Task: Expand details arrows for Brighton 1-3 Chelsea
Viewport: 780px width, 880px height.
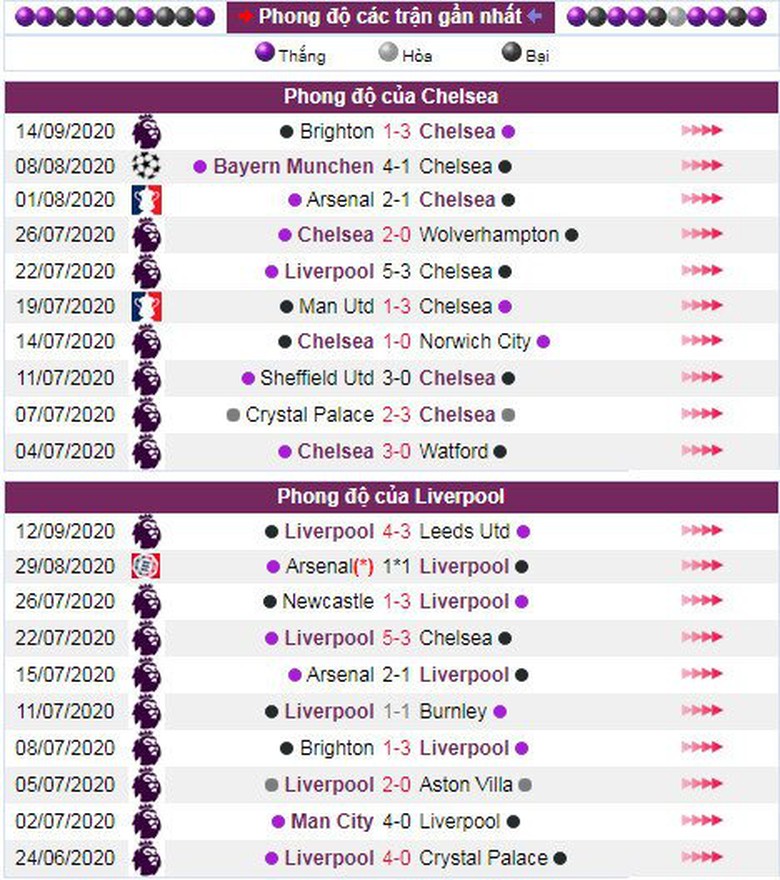Action: 701,131
